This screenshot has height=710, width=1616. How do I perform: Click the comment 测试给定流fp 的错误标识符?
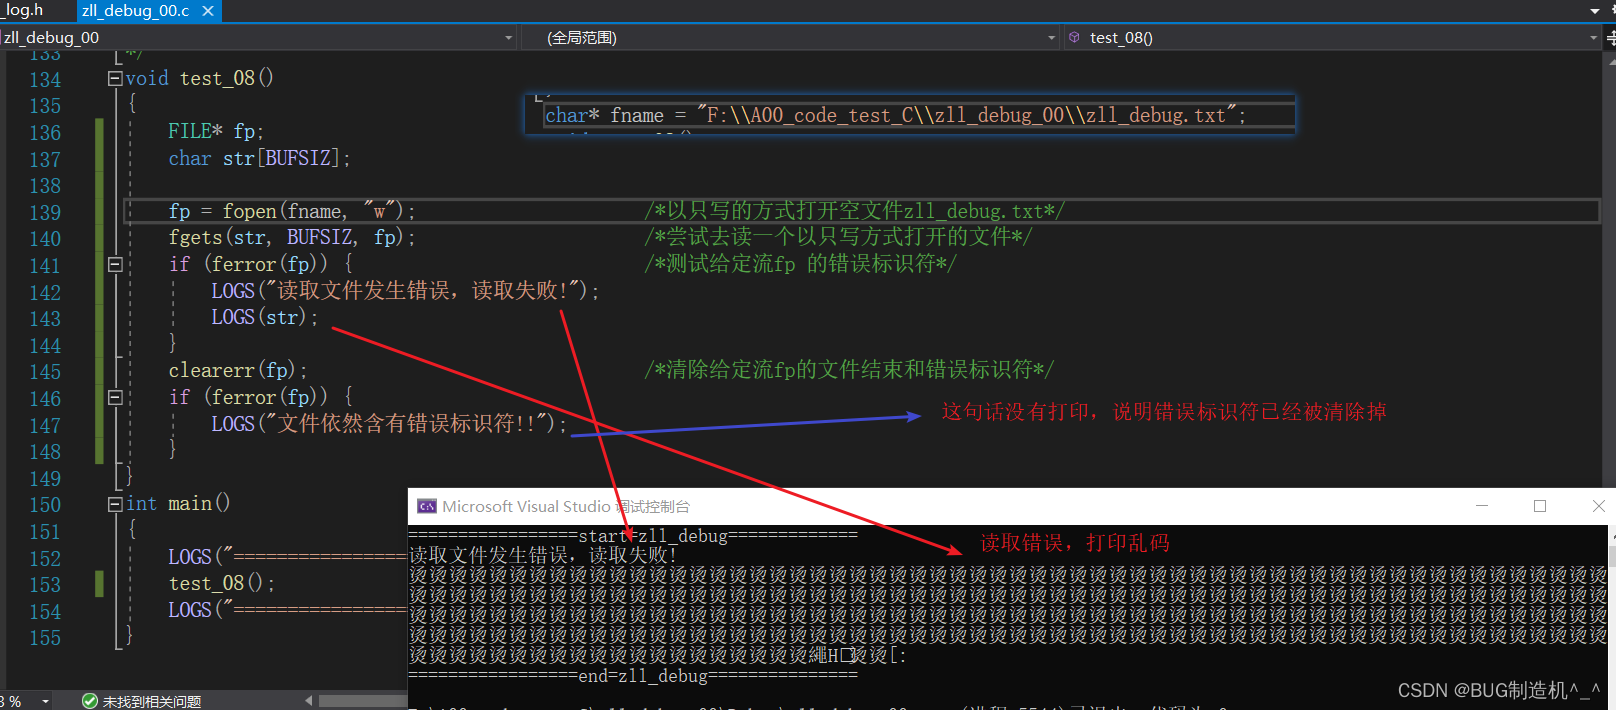pyautogui.click(x=801, y=264)
